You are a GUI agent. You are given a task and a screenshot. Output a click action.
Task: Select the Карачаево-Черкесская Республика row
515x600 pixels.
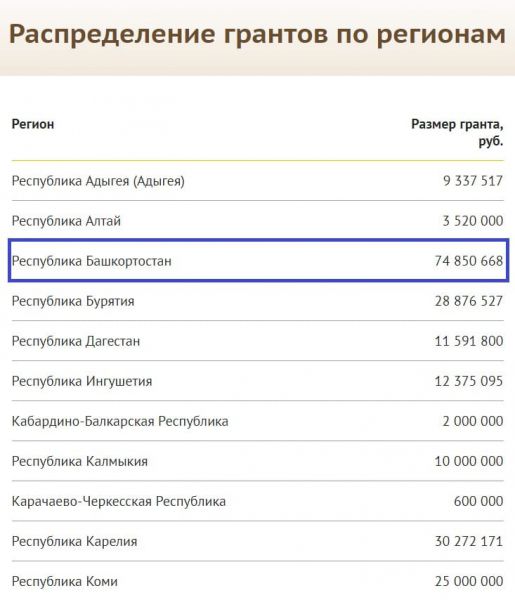pyautogui.click(x=258, y=501)
